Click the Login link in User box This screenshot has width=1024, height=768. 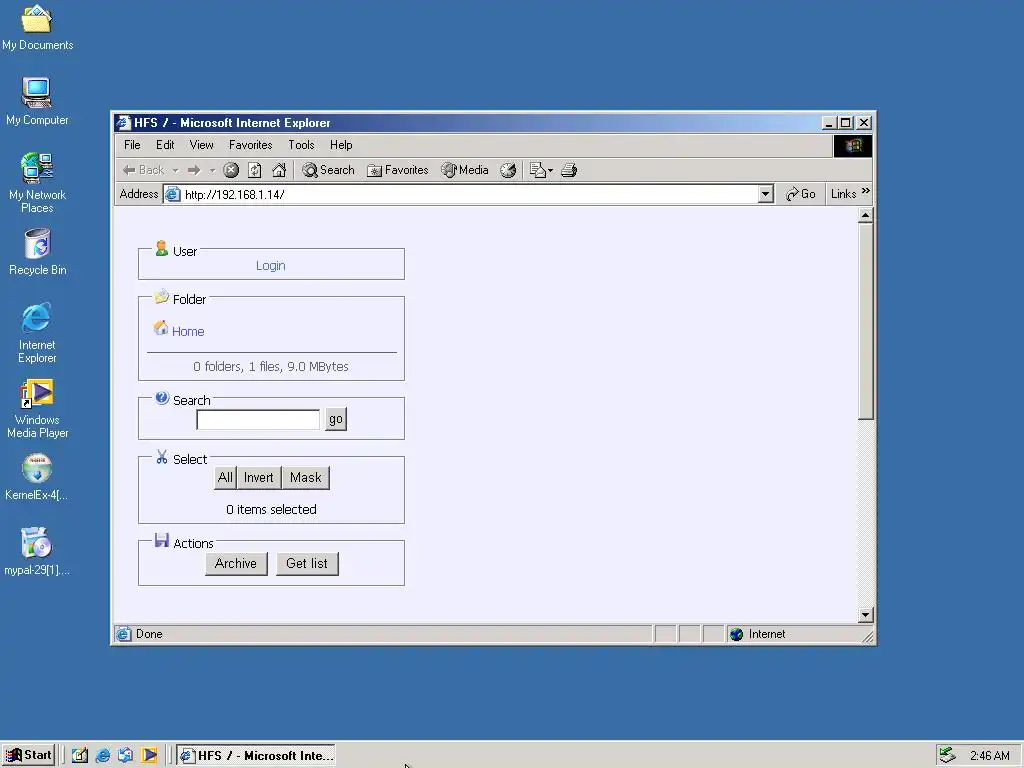[x=270, y=266]
